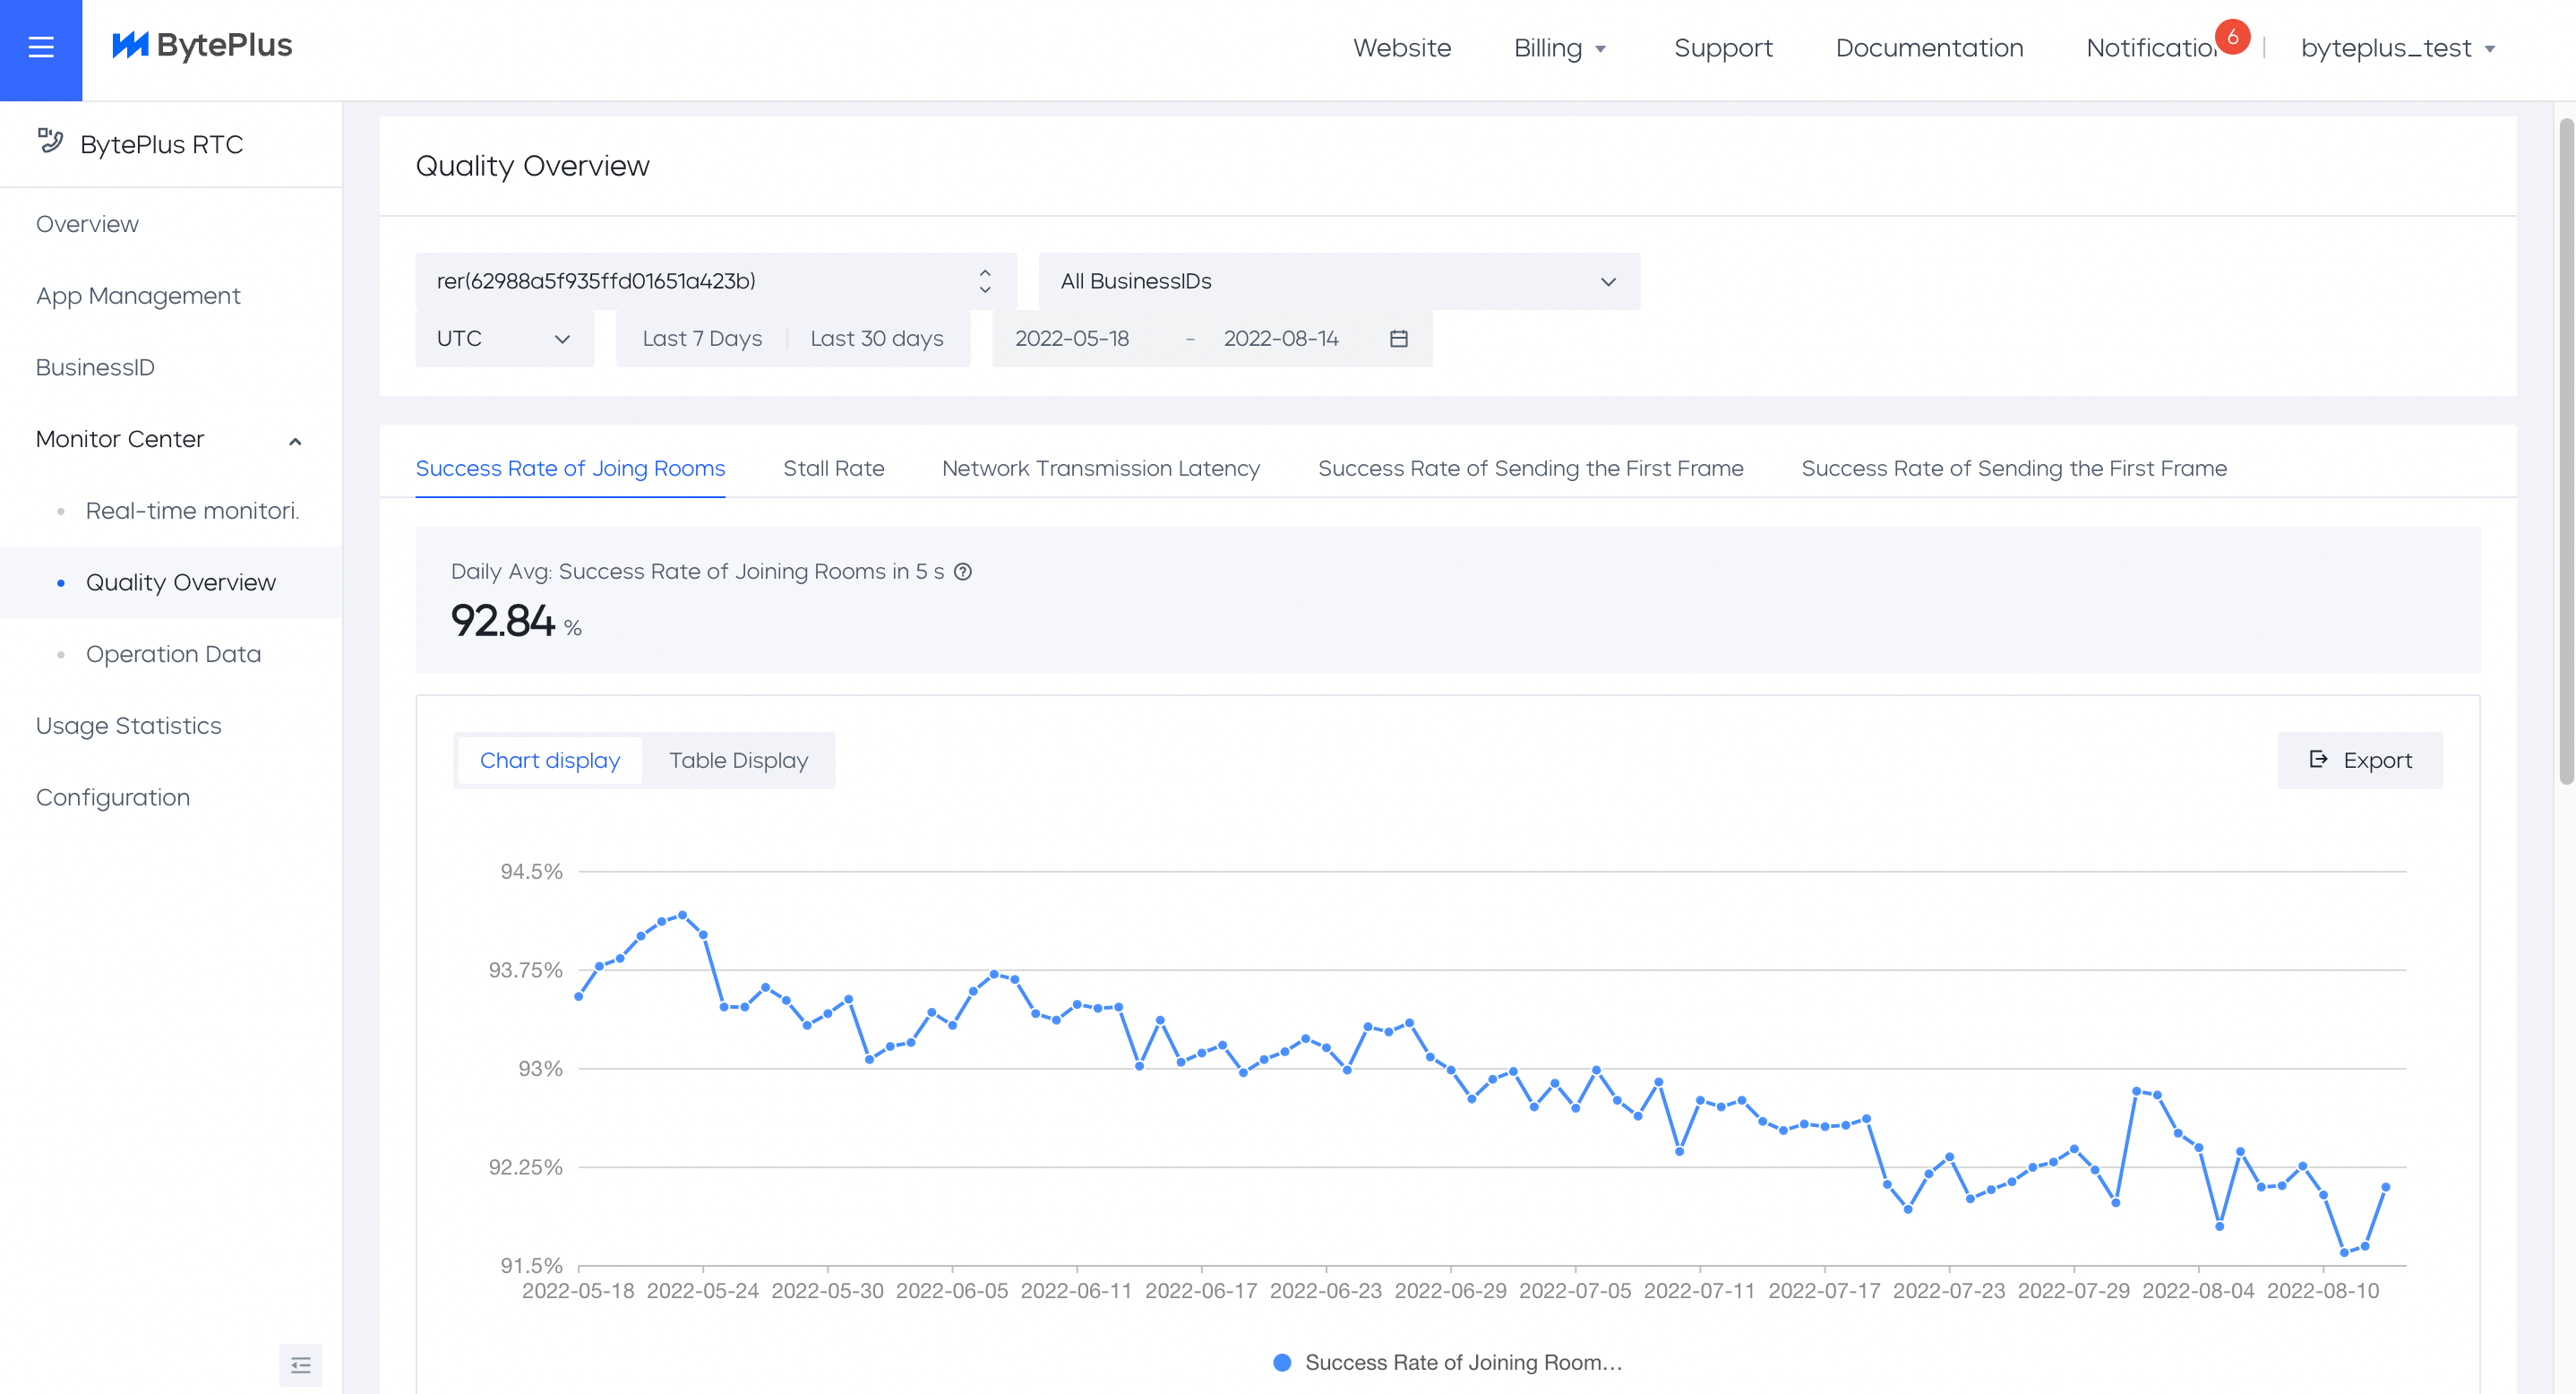Collapse the sidebar using bottom icon
The width and height of the screenshot is (2576, 1394).
(x=300, y=1364)
